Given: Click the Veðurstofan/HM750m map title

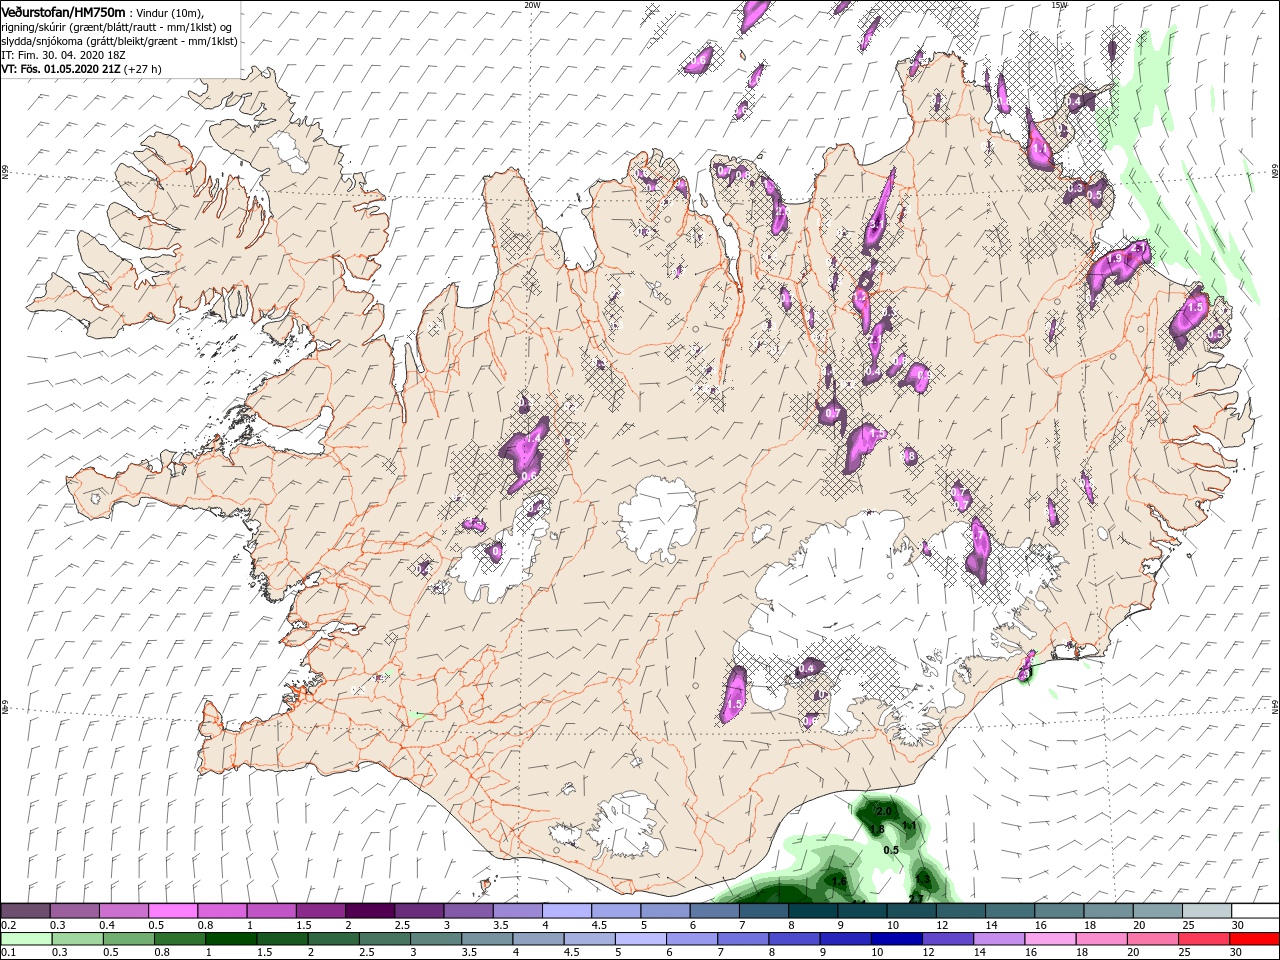Looking at the screenshot, I should point(64,11).
